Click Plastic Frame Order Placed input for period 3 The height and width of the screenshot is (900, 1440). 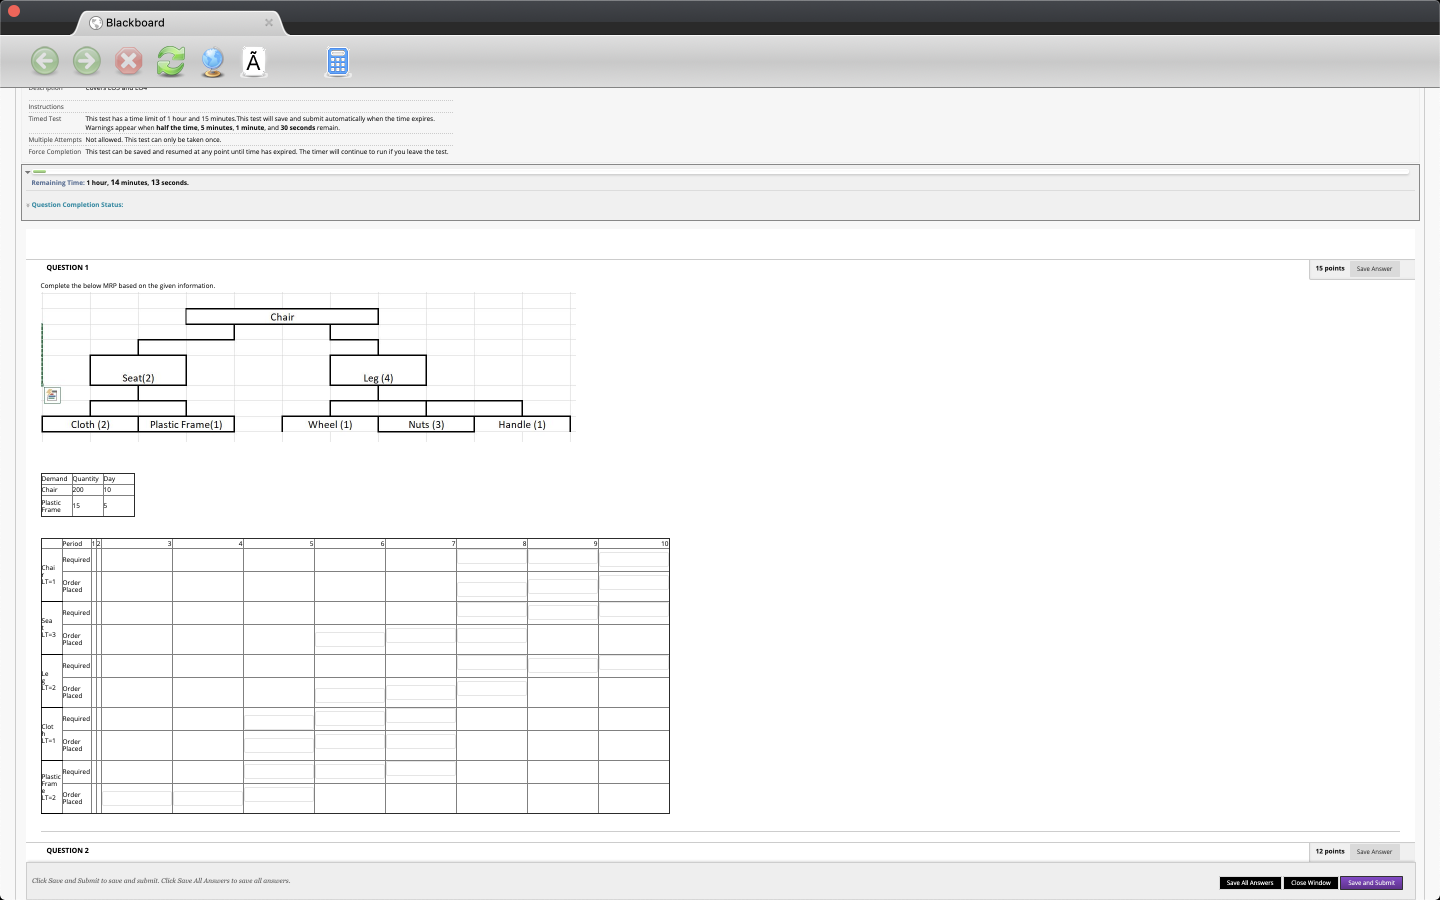[x=137, y=798]
